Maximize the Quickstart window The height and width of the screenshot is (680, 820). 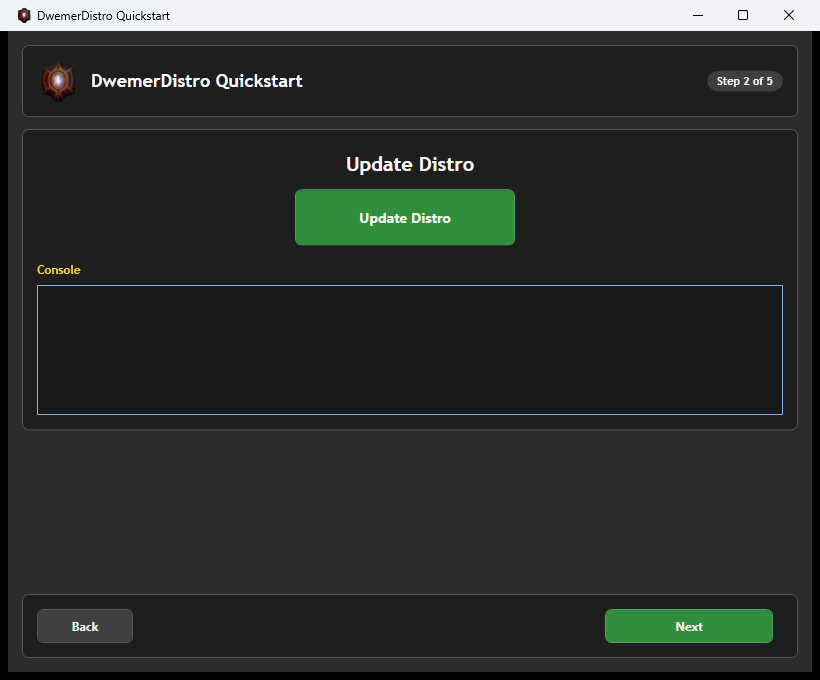click(743, 15)
